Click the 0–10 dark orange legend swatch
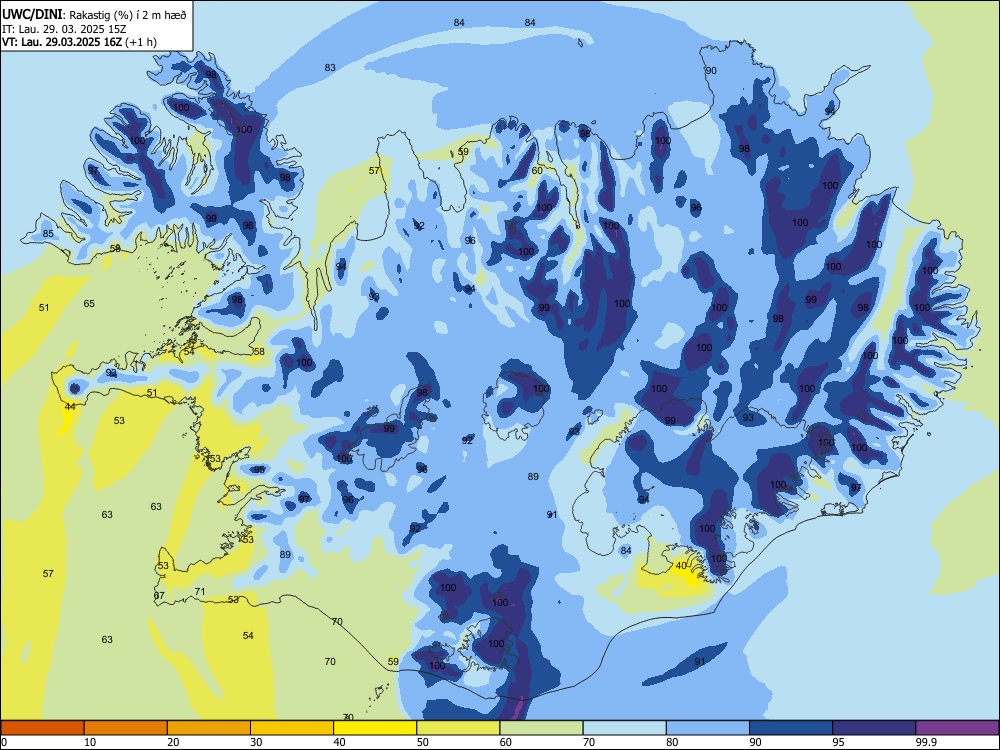 click(x=42, y=728)
